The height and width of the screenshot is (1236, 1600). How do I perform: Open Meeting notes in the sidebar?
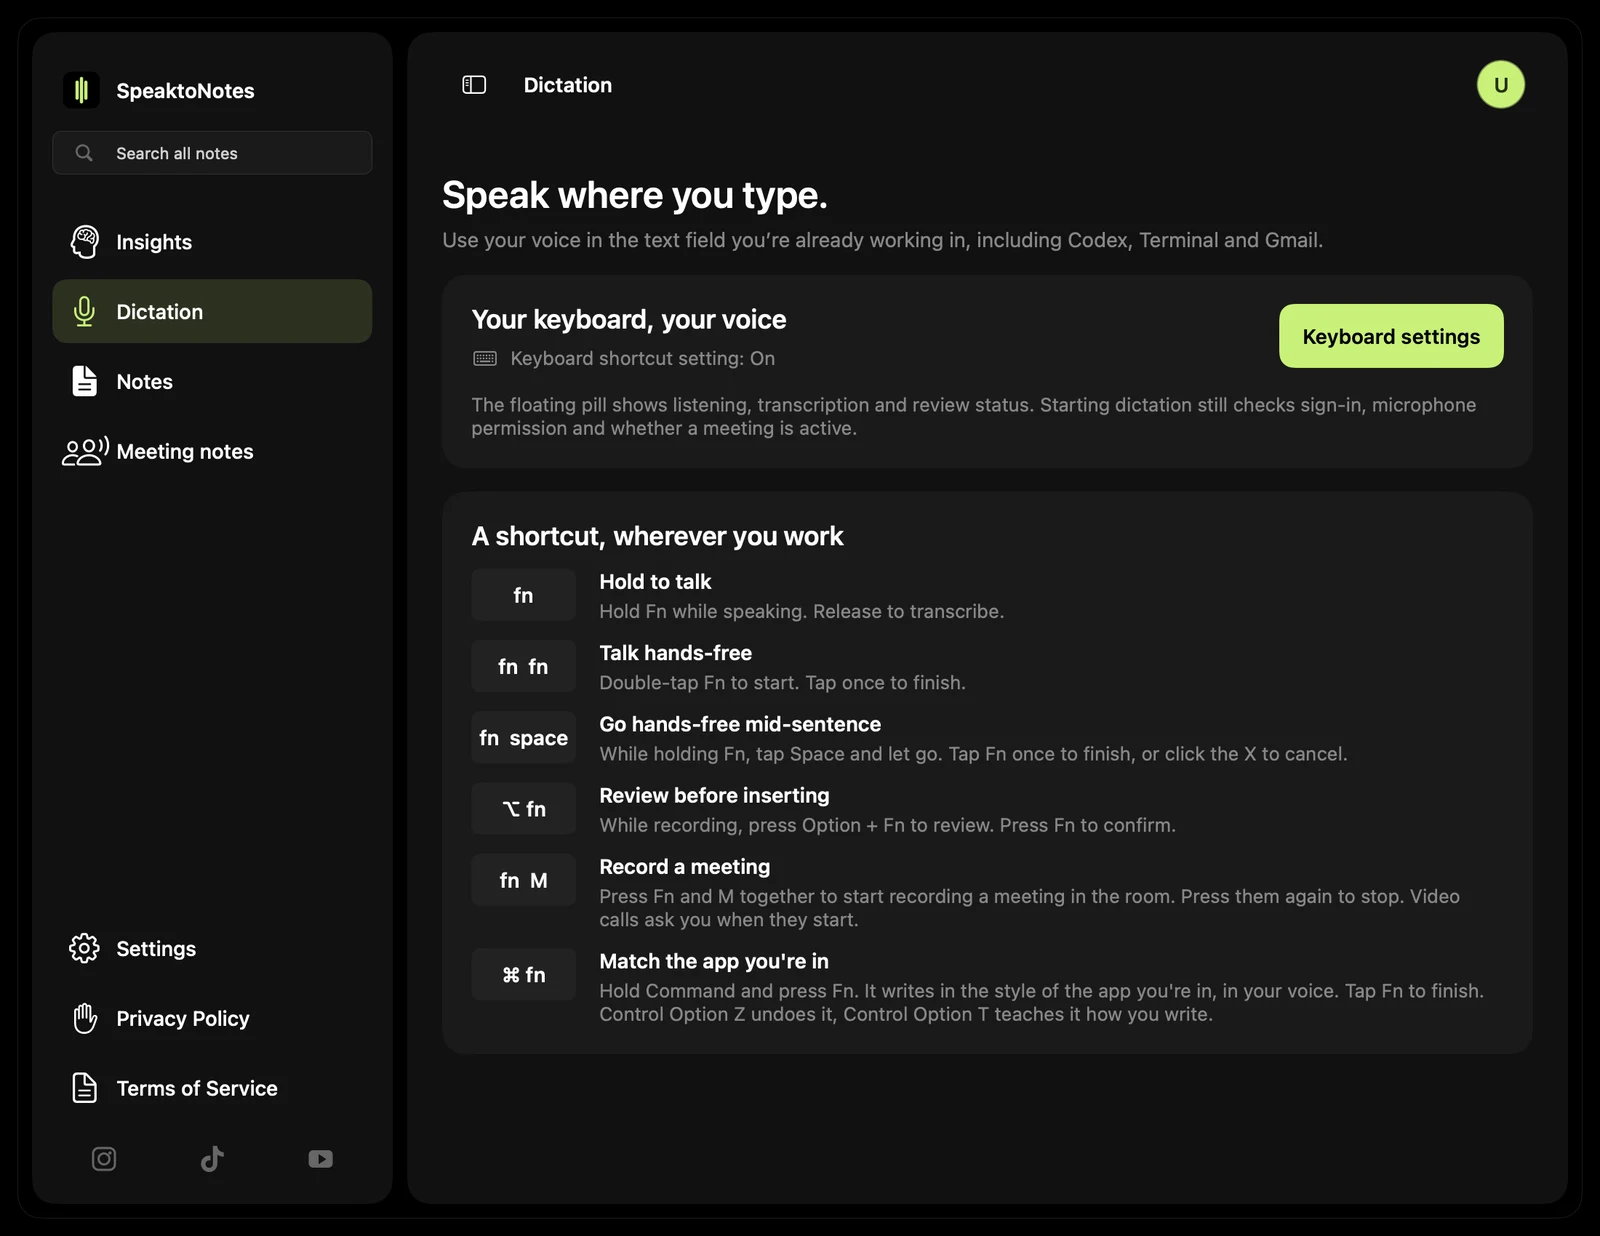pyautogui.click(x=212, y=451)
